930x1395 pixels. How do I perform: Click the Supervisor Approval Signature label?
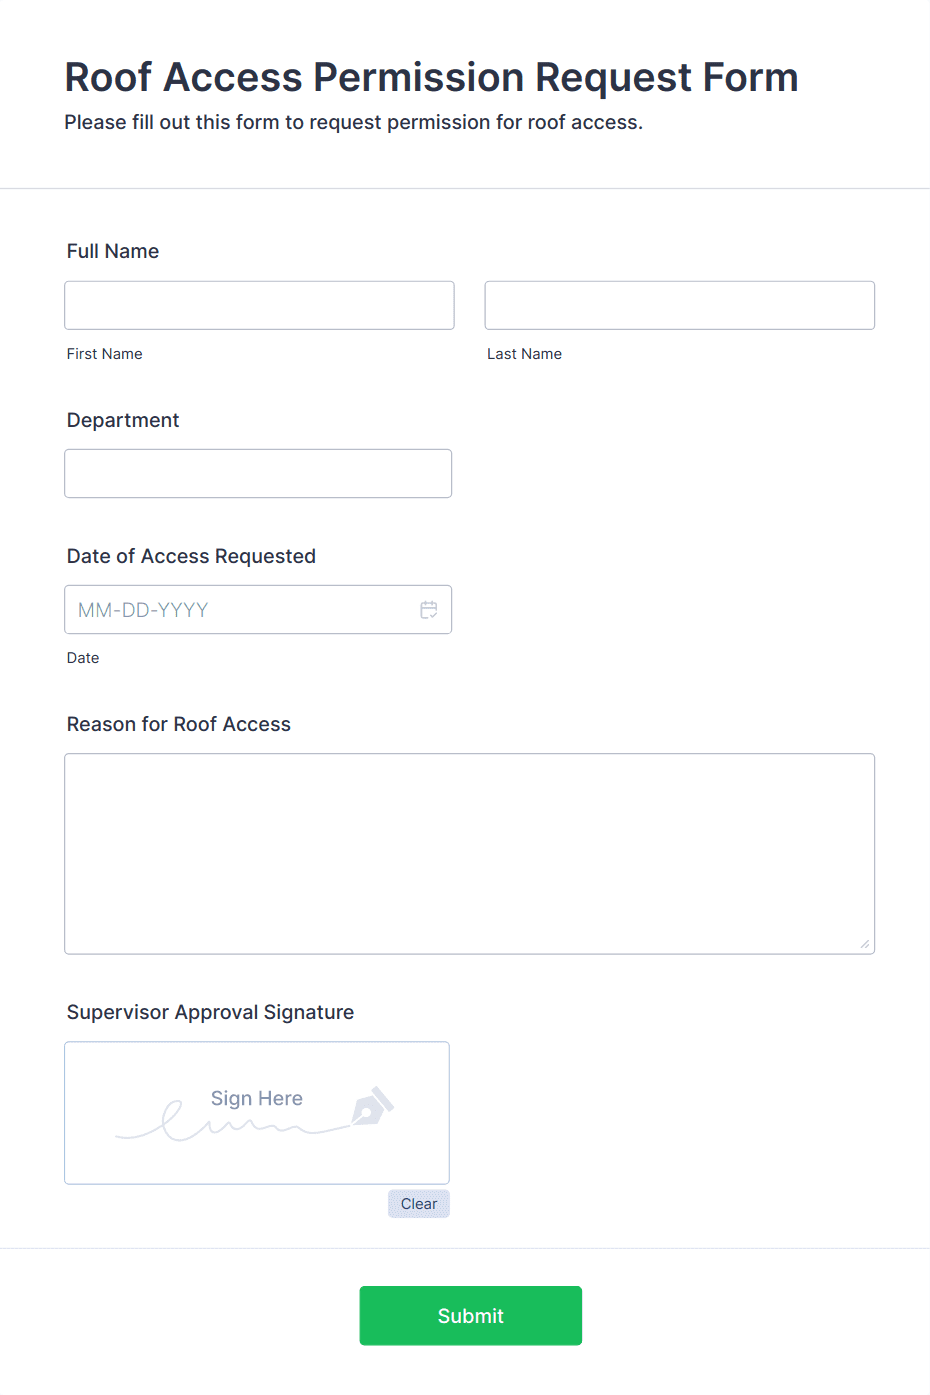210,1012
